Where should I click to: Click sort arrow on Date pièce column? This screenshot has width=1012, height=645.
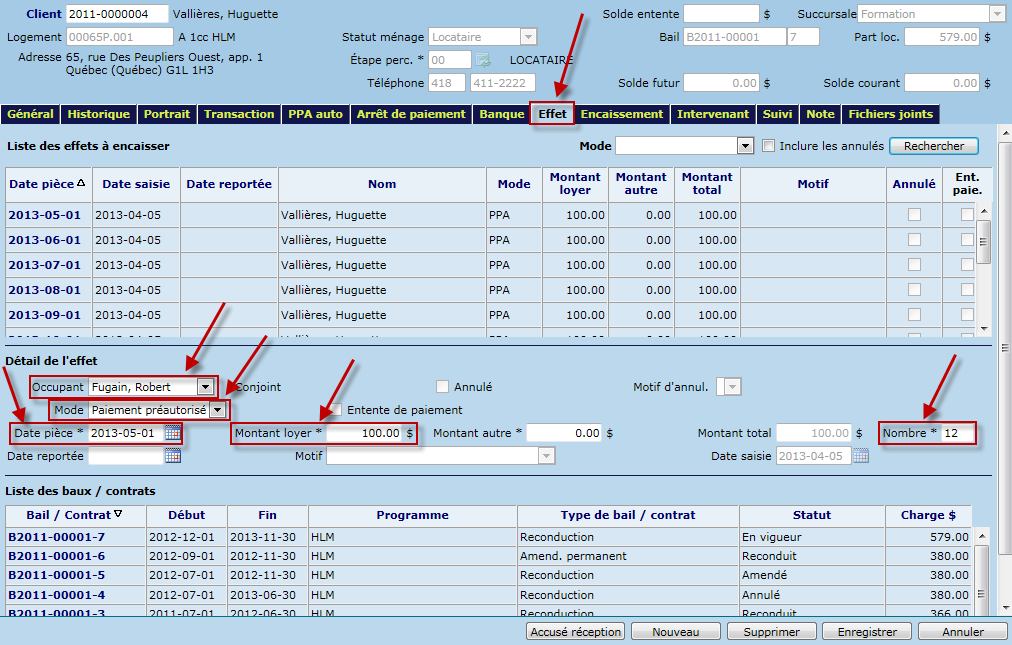click(81, 184)
